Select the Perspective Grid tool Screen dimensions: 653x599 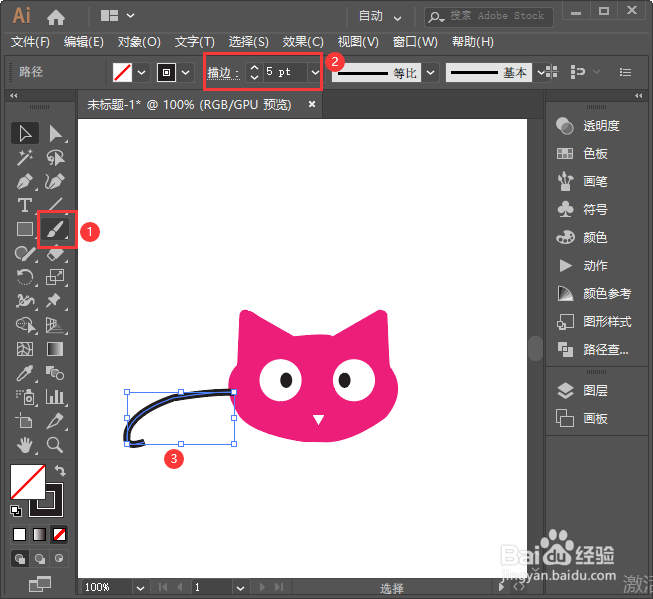coord(55,325)
